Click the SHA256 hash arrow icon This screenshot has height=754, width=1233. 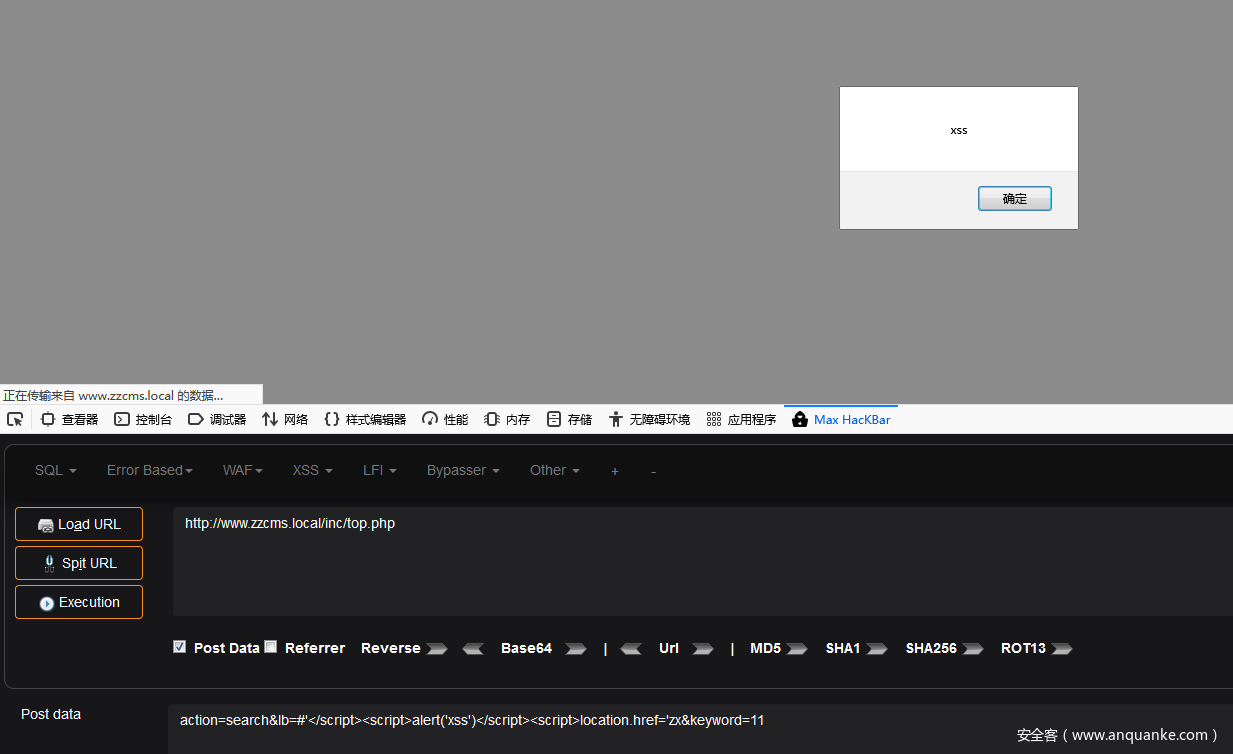(x=973, y=648)
